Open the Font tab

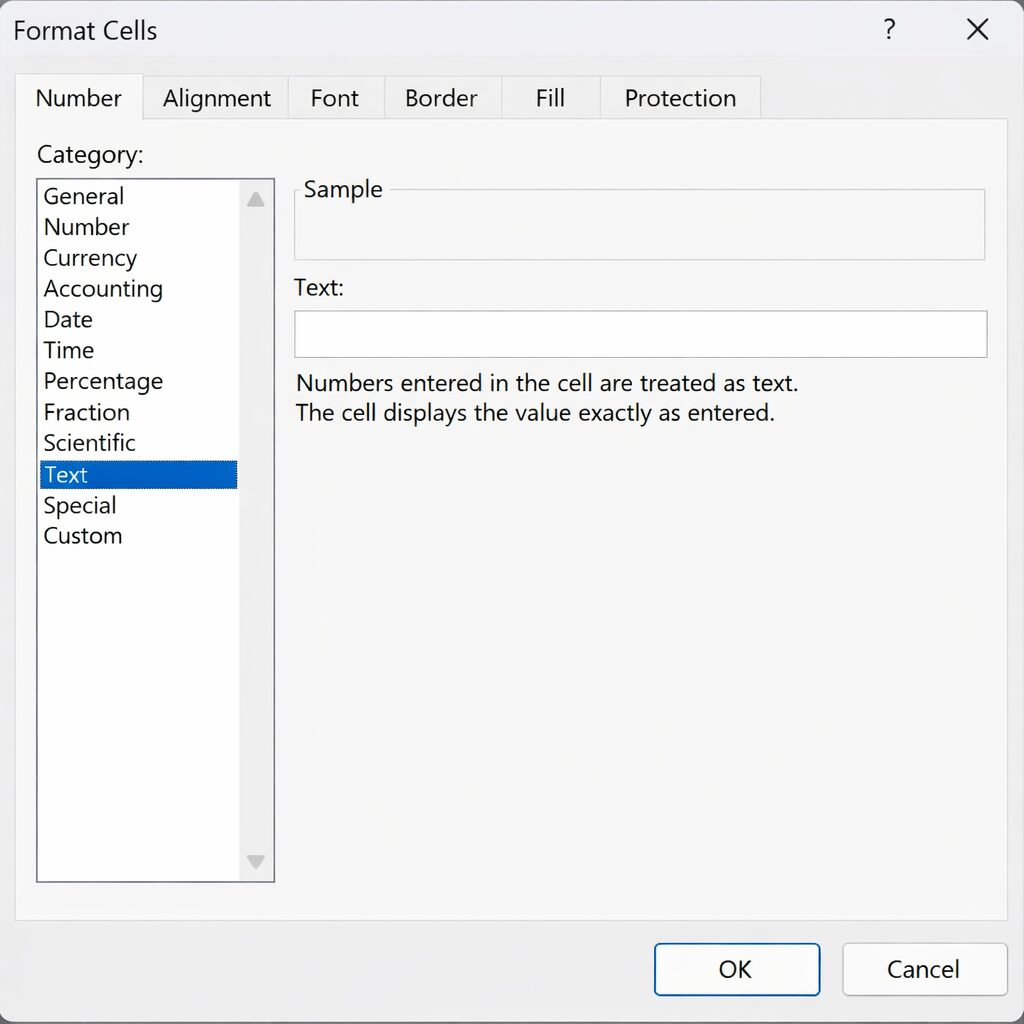tap(334, 98)
